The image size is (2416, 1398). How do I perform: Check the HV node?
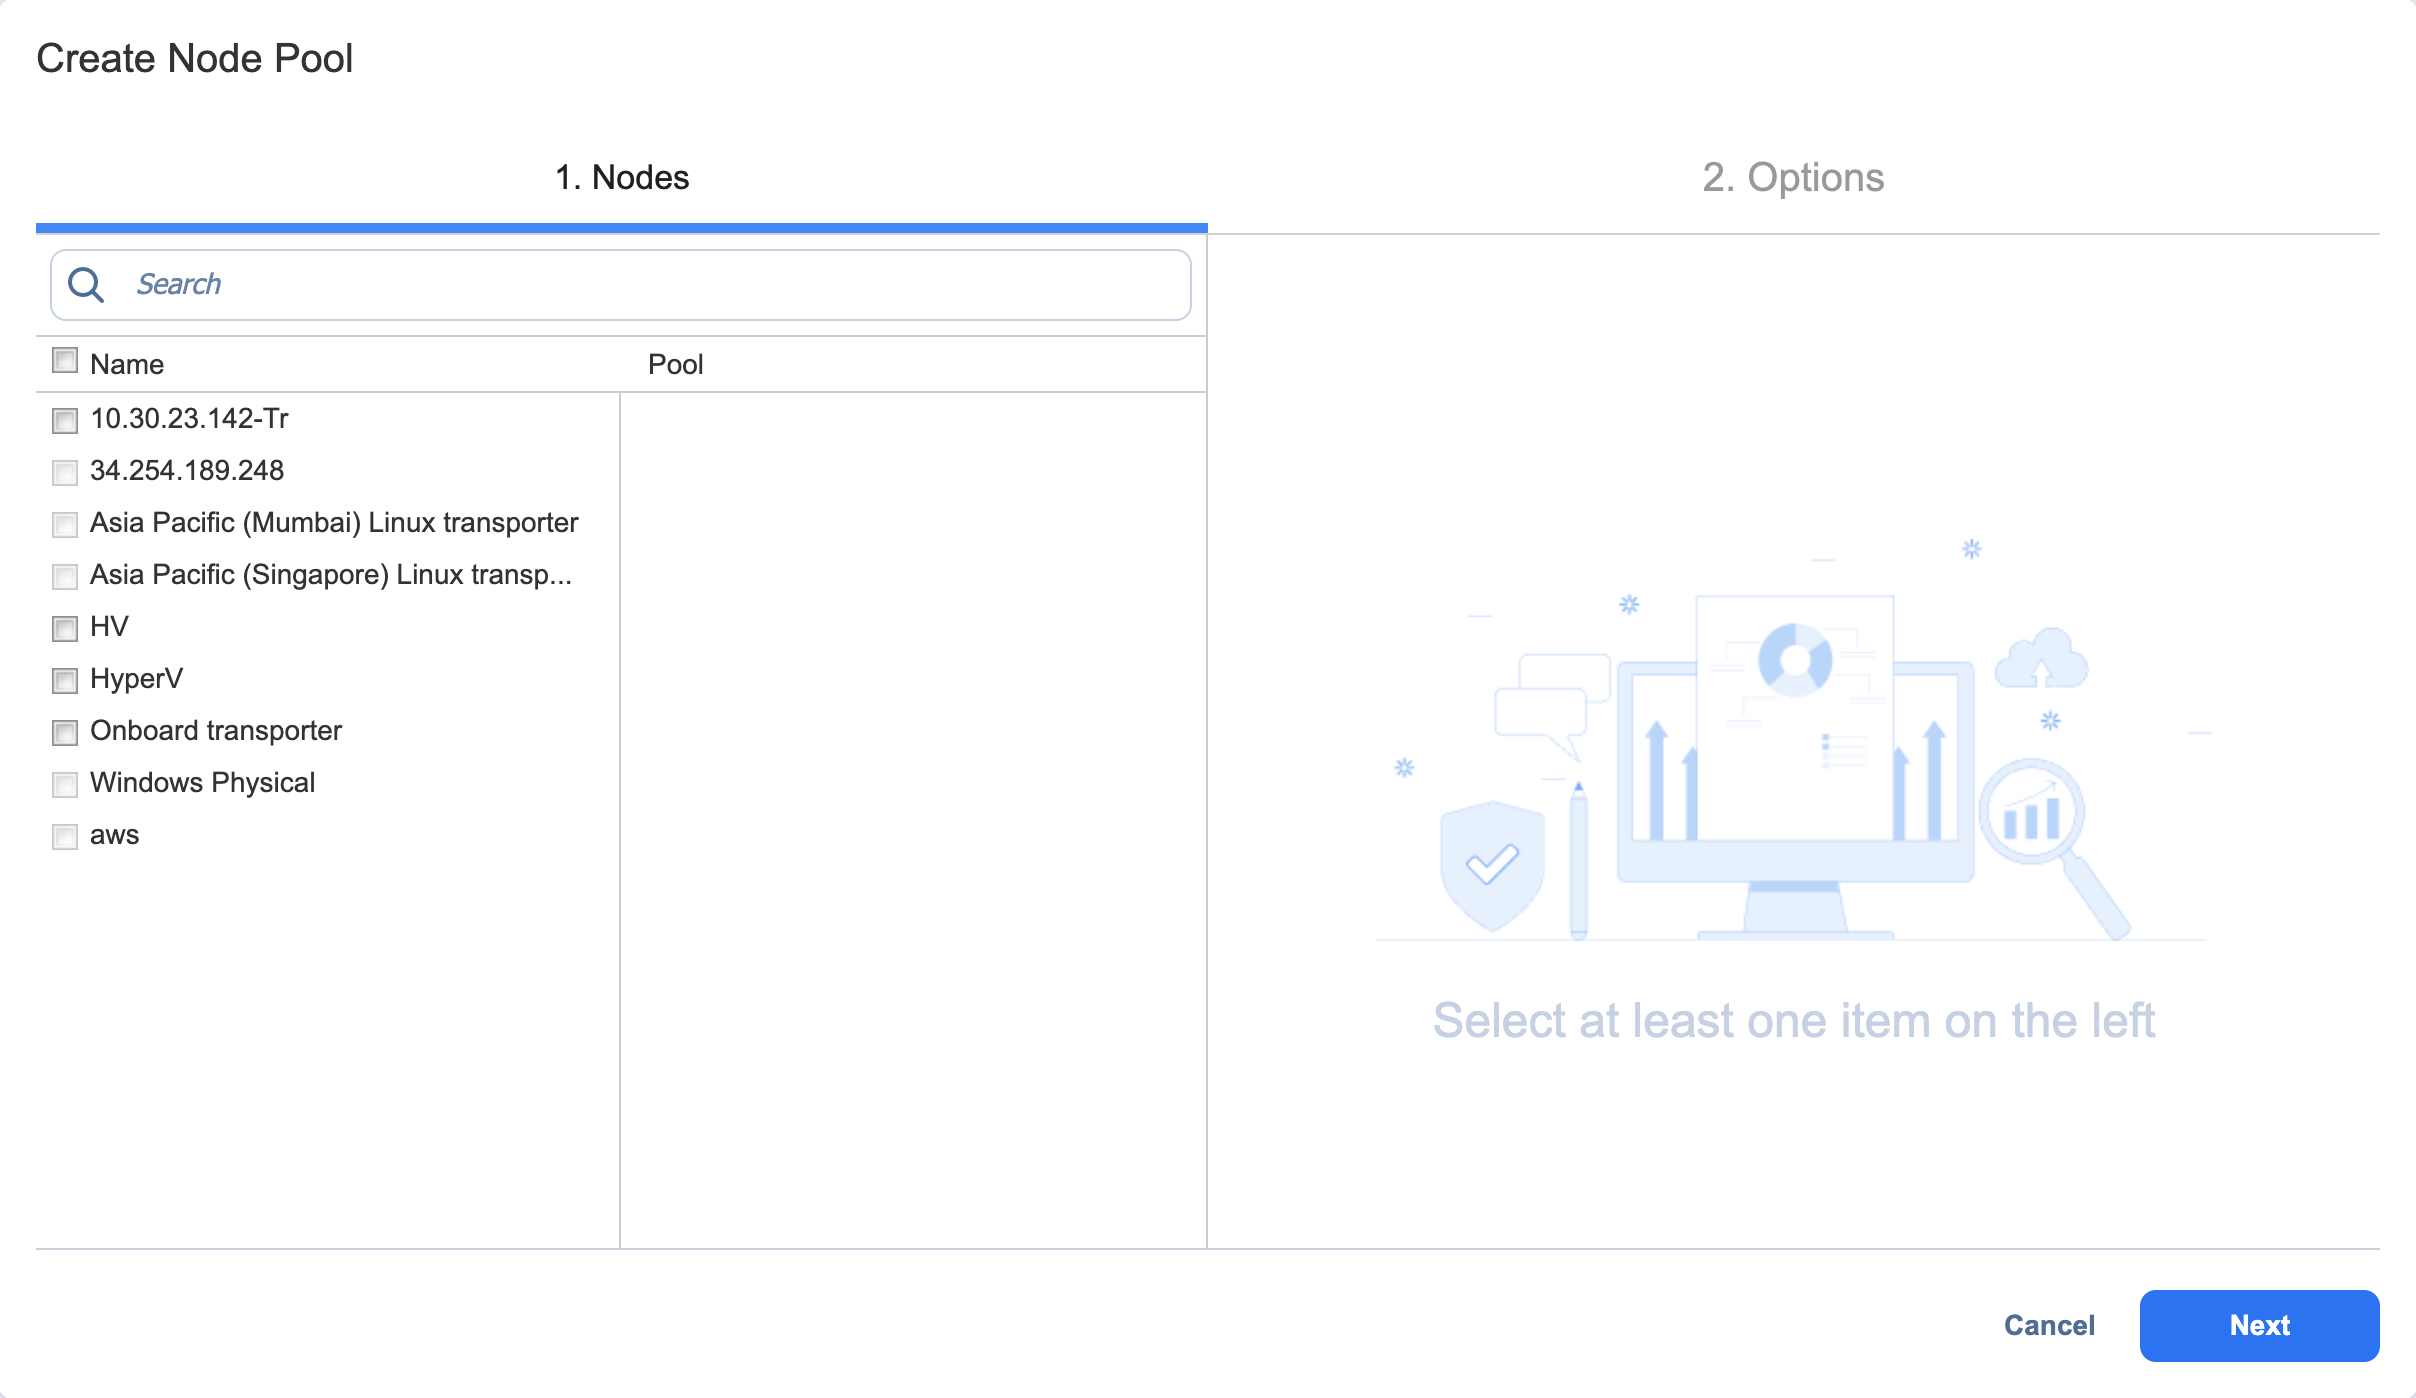pyautogui.click(x=65, y=629)
